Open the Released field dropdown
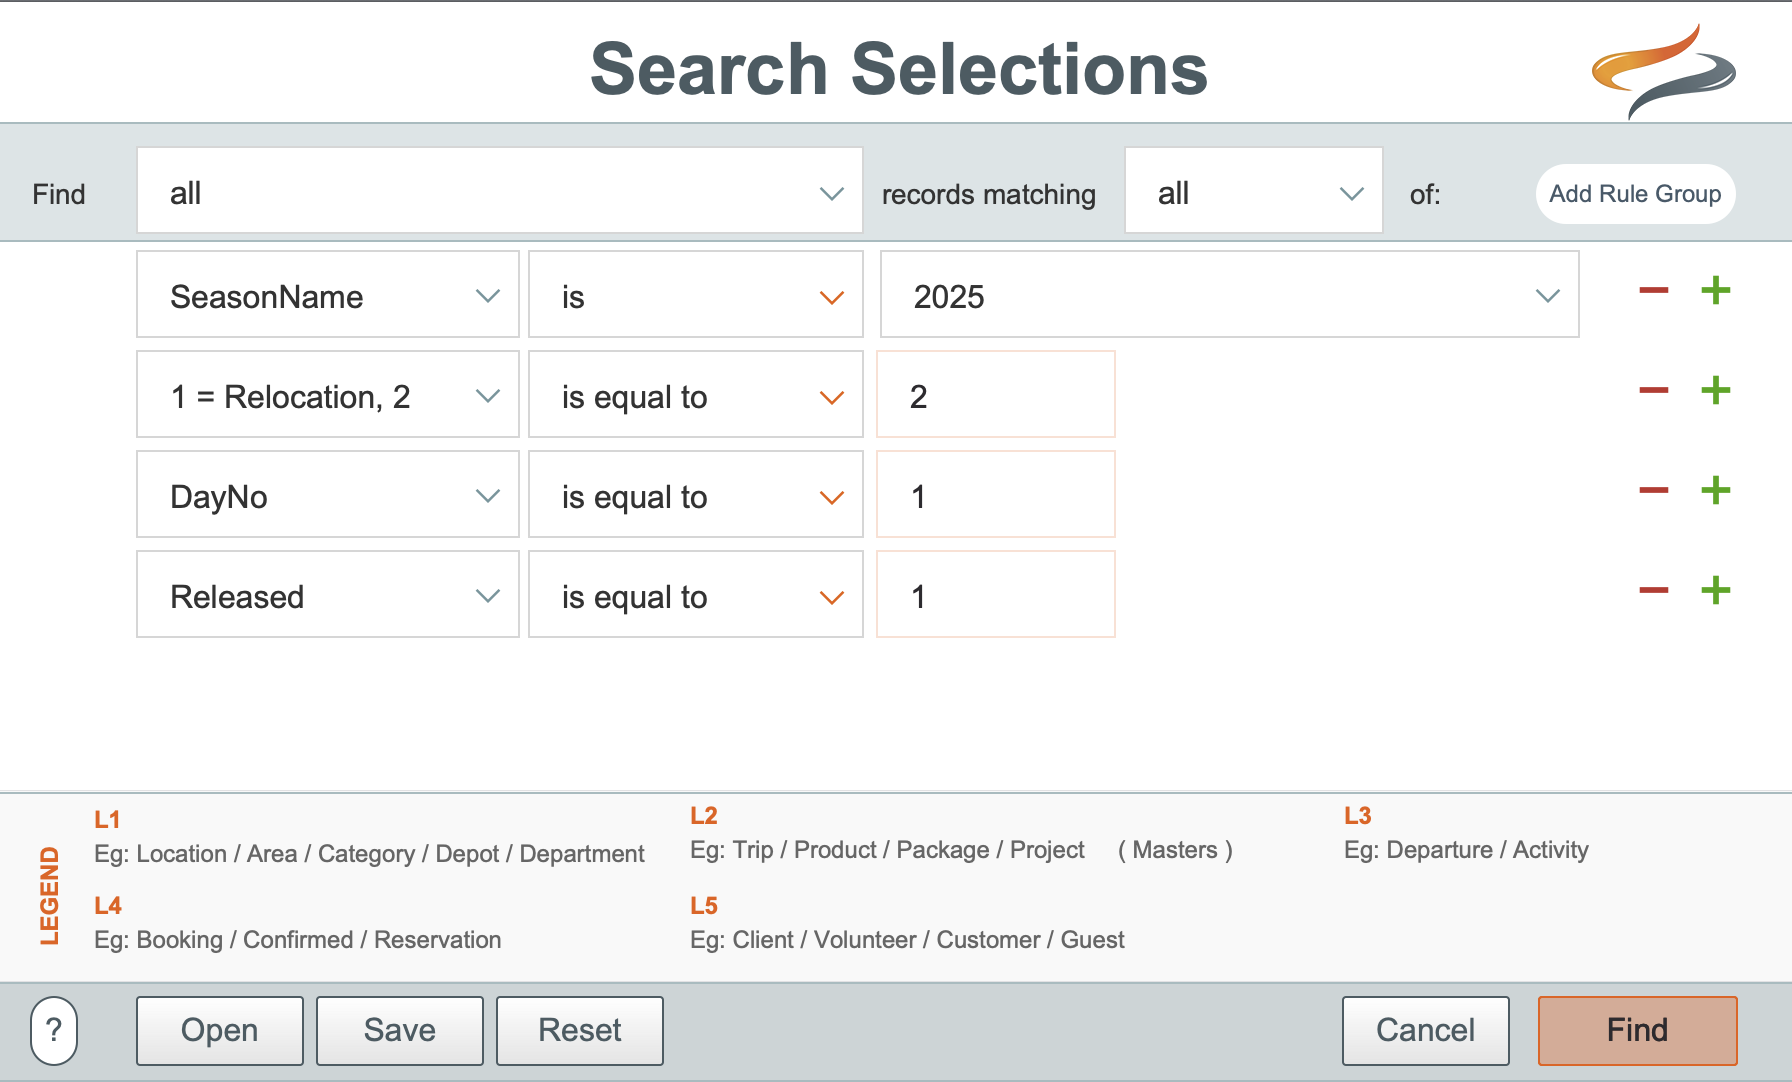This screenshot has height=1082, width=1792. point(328,595)
